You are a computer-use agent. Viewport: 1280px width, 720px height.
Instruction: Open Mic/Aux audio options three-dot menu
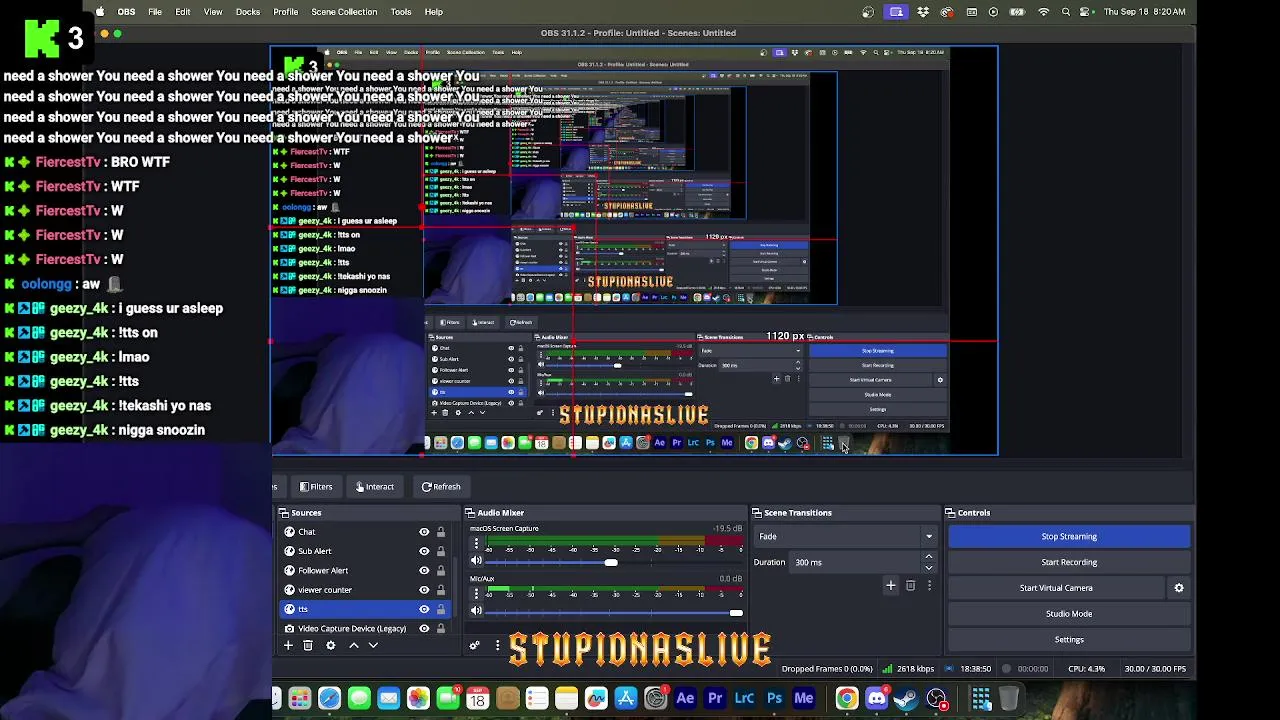click(x=476, y=594)
